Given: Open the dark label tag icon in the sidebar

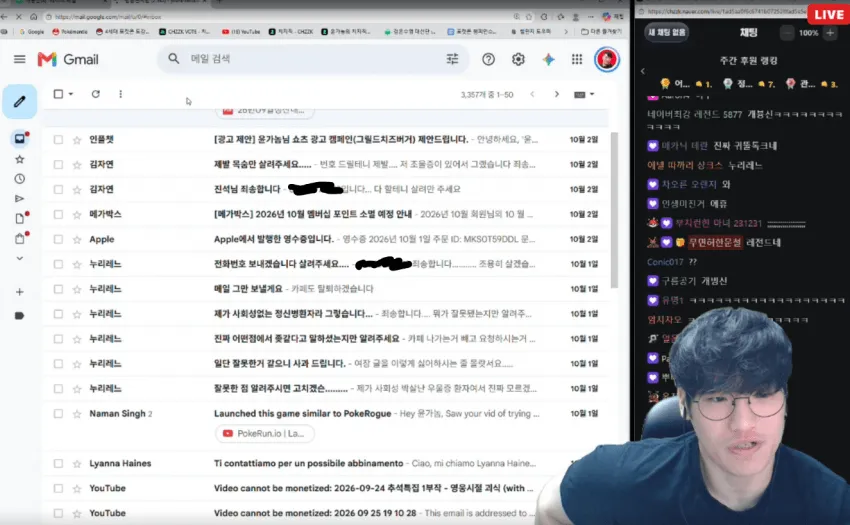Looking at the screenshot, I should (x=20, y=316).
